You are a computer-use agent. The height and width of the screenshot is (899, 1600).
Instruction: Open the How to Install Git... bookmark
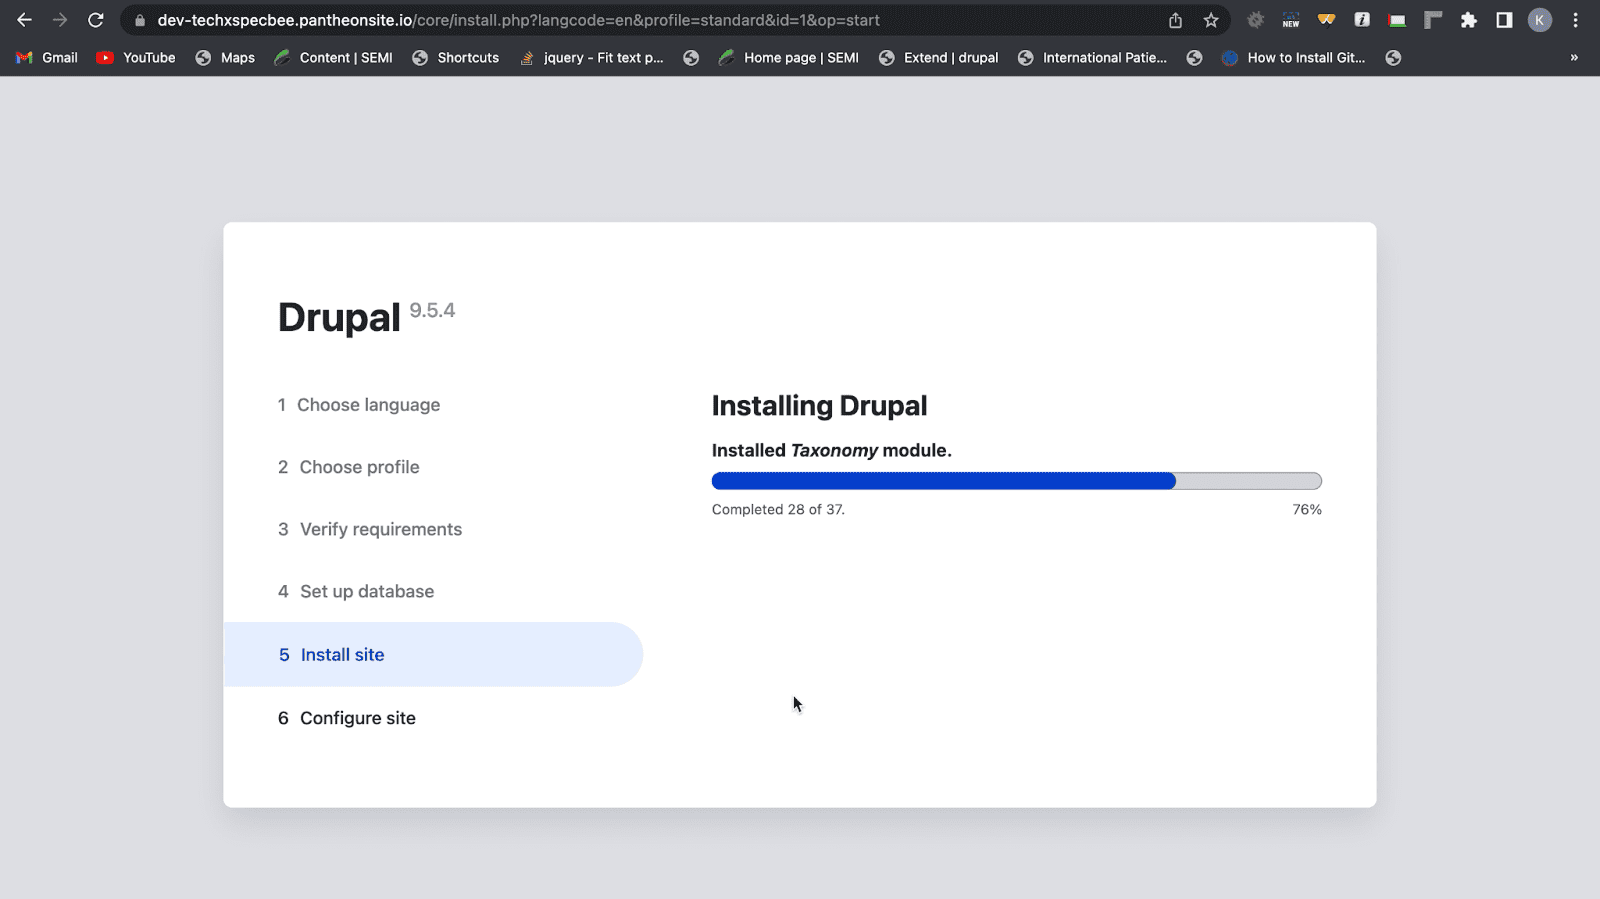pos(1293,58)
